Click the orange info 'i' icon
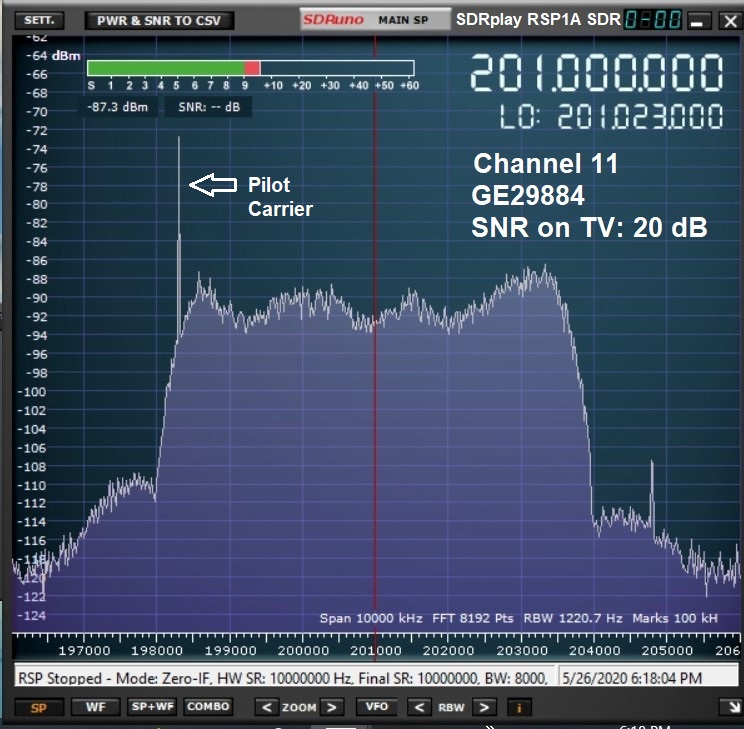 coord(519,707)
